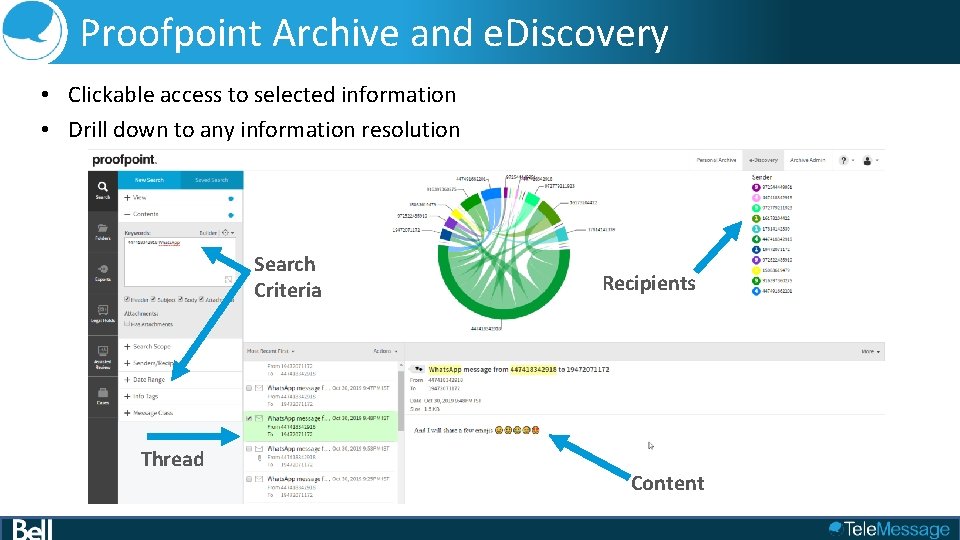Switch to the New Search tab
This screenshot has height=540, width=960.
149,180
